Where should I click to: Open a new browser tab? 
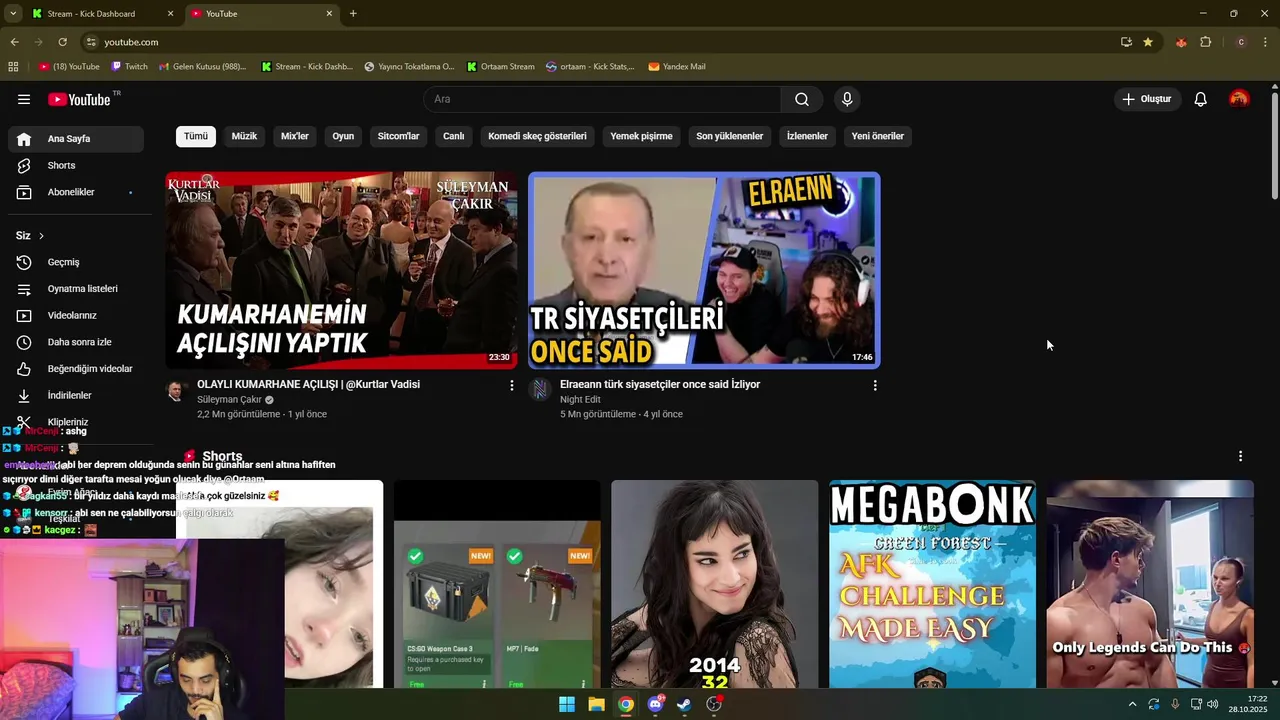[353, 14]
